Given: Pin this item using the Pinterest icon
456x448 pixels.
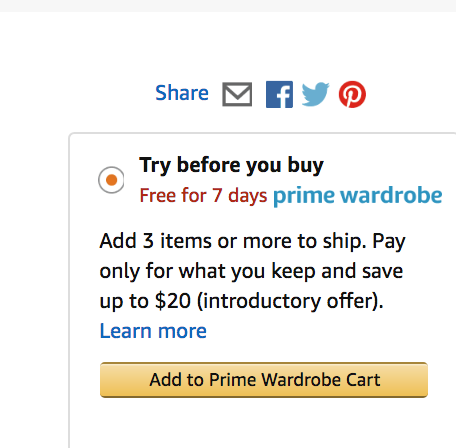Looking at the screenshot, I should tap(352, 94).
